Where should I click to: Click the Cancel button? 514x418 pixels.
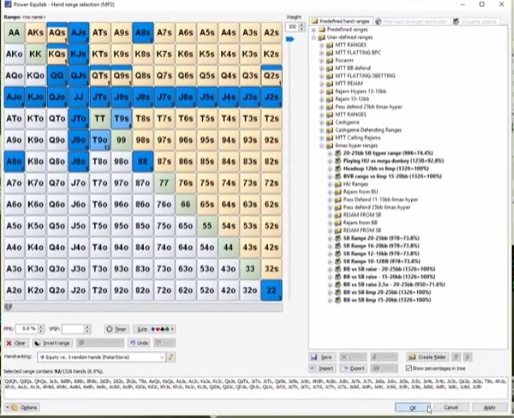[x=451, y=407]
